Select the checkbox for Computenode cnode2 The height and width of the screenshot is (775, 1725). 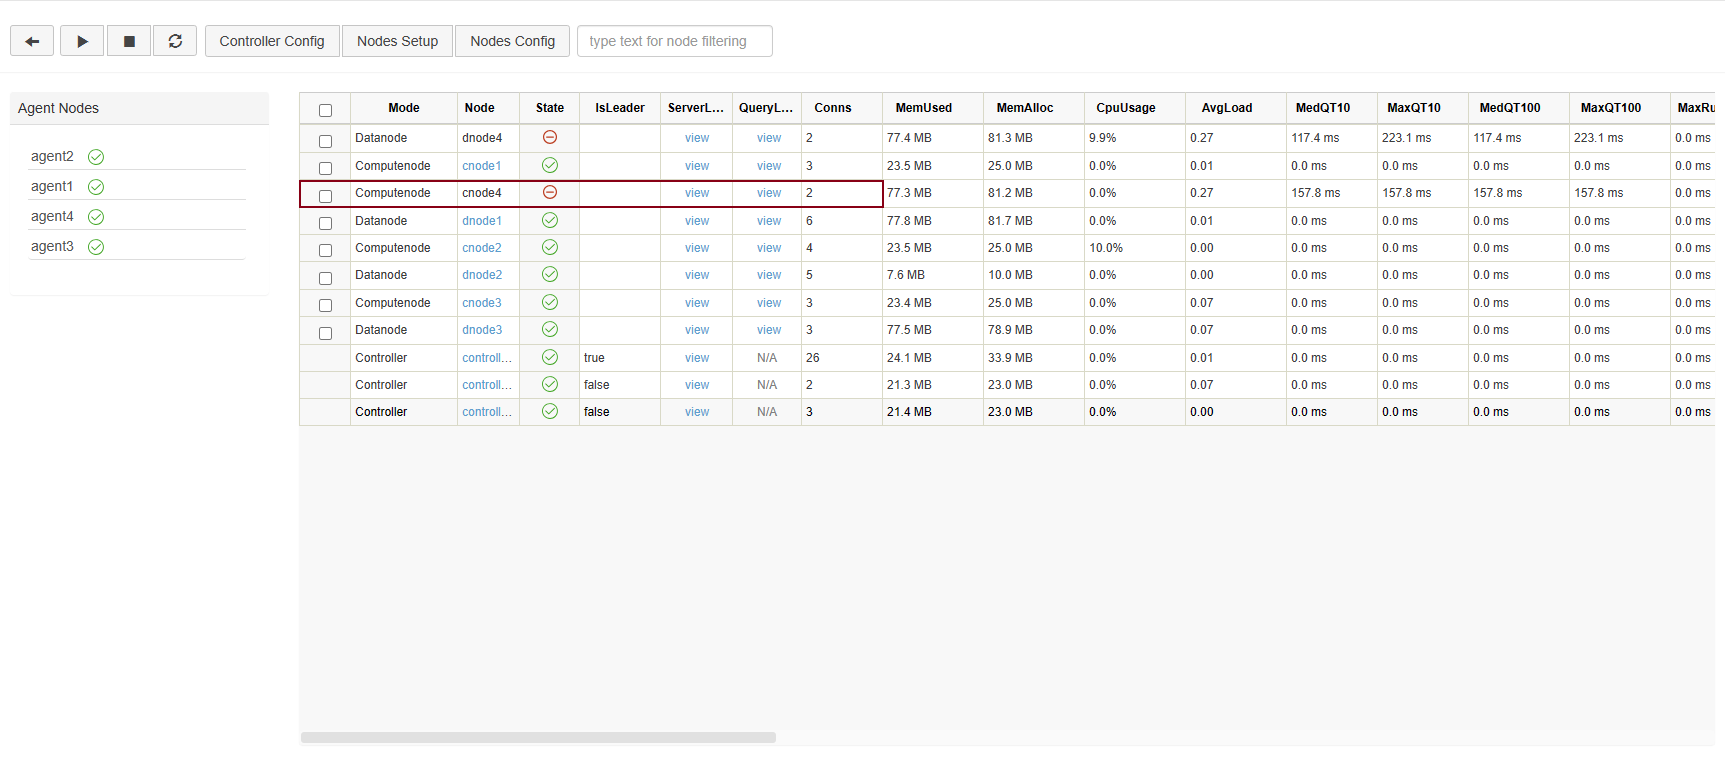point(325,250)
